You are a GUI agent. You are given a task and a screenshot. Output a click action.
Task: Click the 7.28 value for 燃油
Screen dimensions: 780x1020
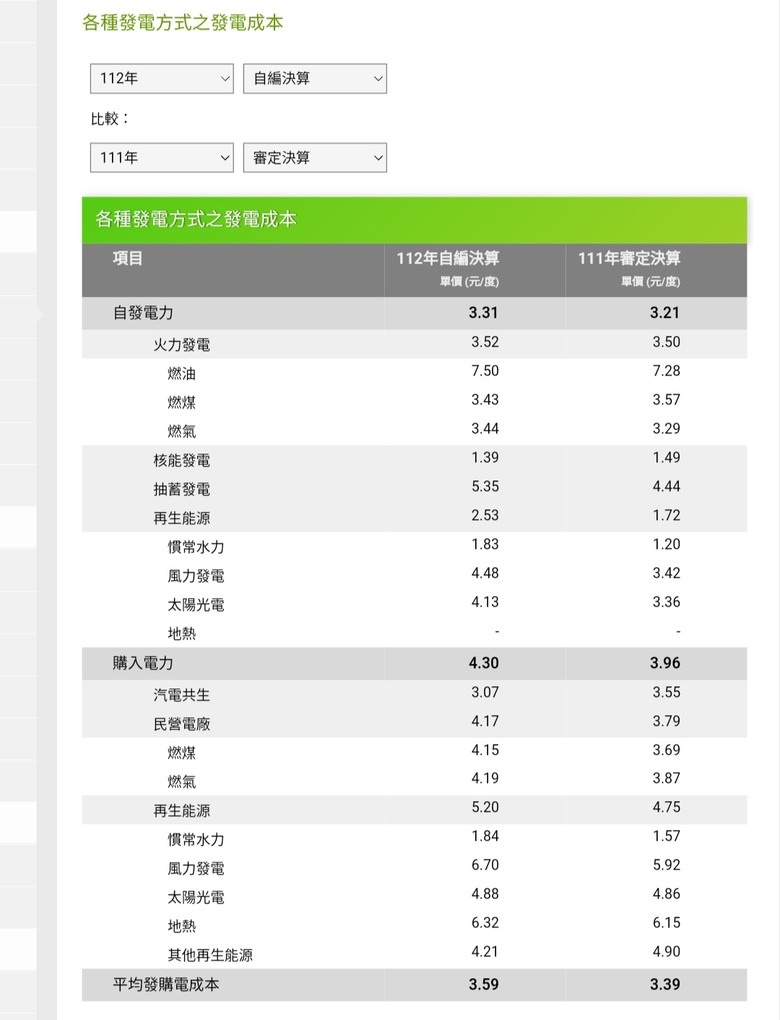667,371
